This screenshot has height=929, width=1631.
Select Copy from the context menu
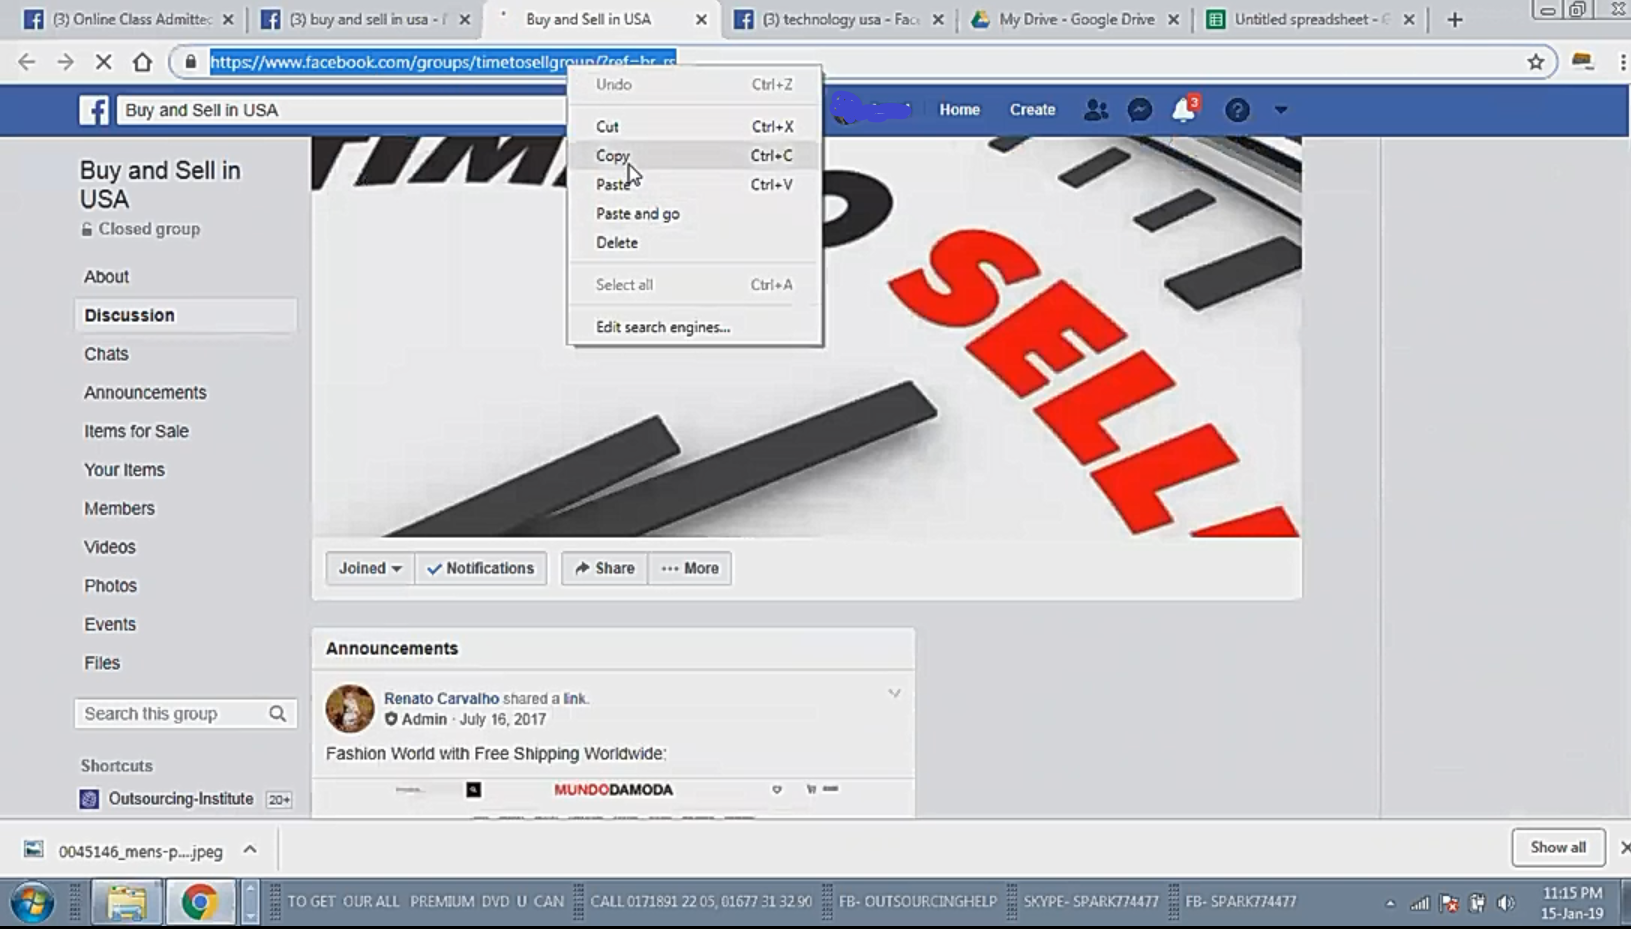point(613,156)
